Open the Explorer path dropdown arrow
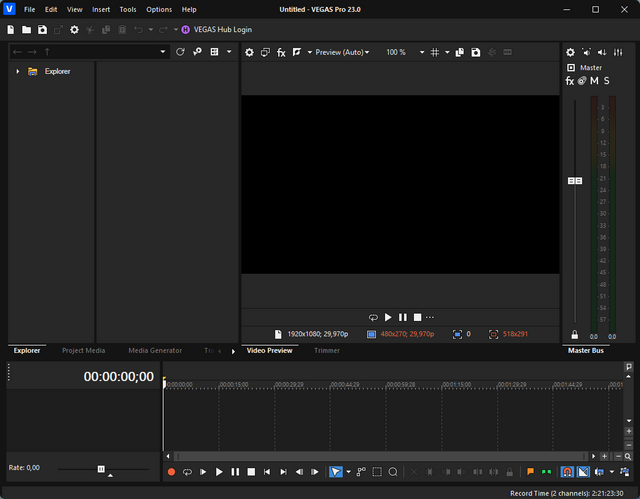This screenshot has width=640, height=499. coord(163,52)
